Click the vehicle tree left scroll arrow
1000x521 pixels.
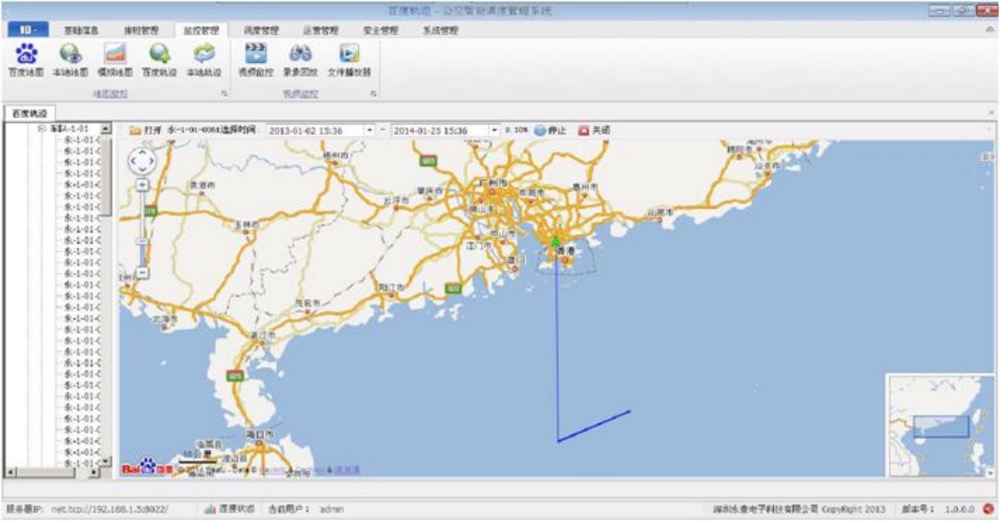pyautogui.click(x=10, y=473)
